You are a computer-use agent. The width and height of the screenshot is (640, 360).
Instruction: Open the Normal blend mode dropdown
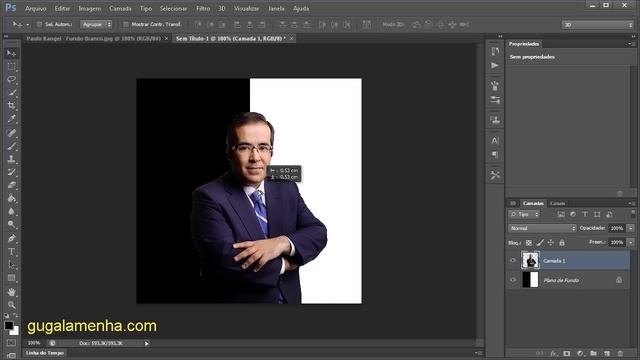click(542, 228)
